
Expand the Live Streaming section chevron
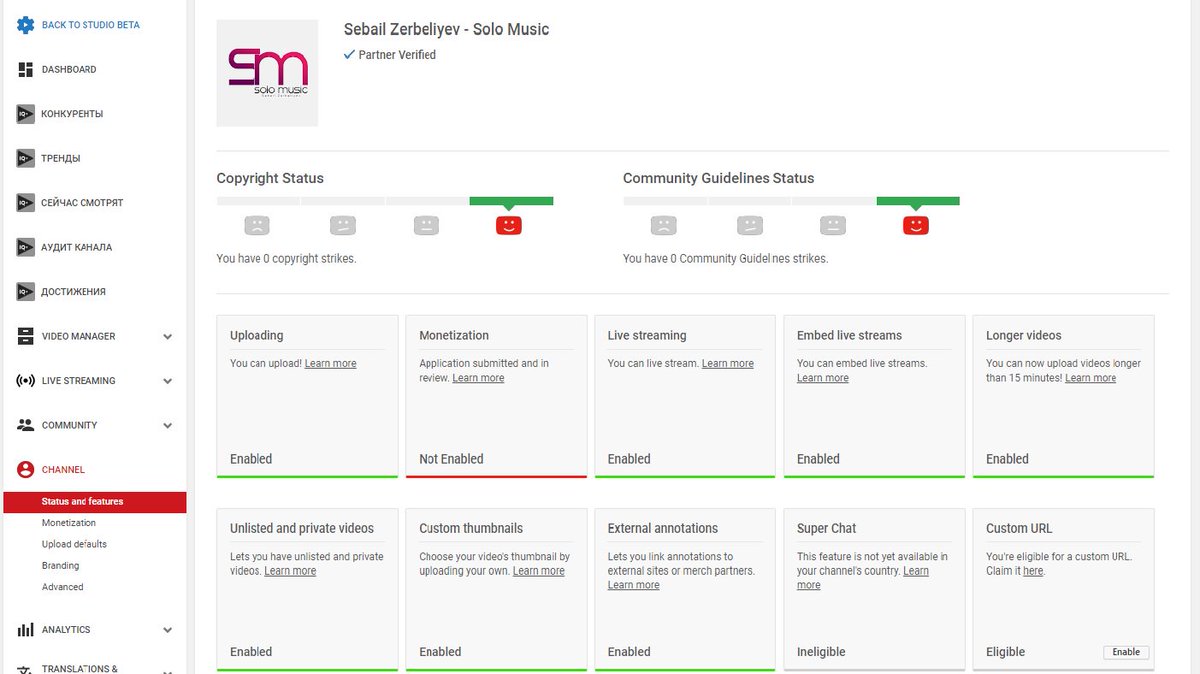[x=168, y=381]
